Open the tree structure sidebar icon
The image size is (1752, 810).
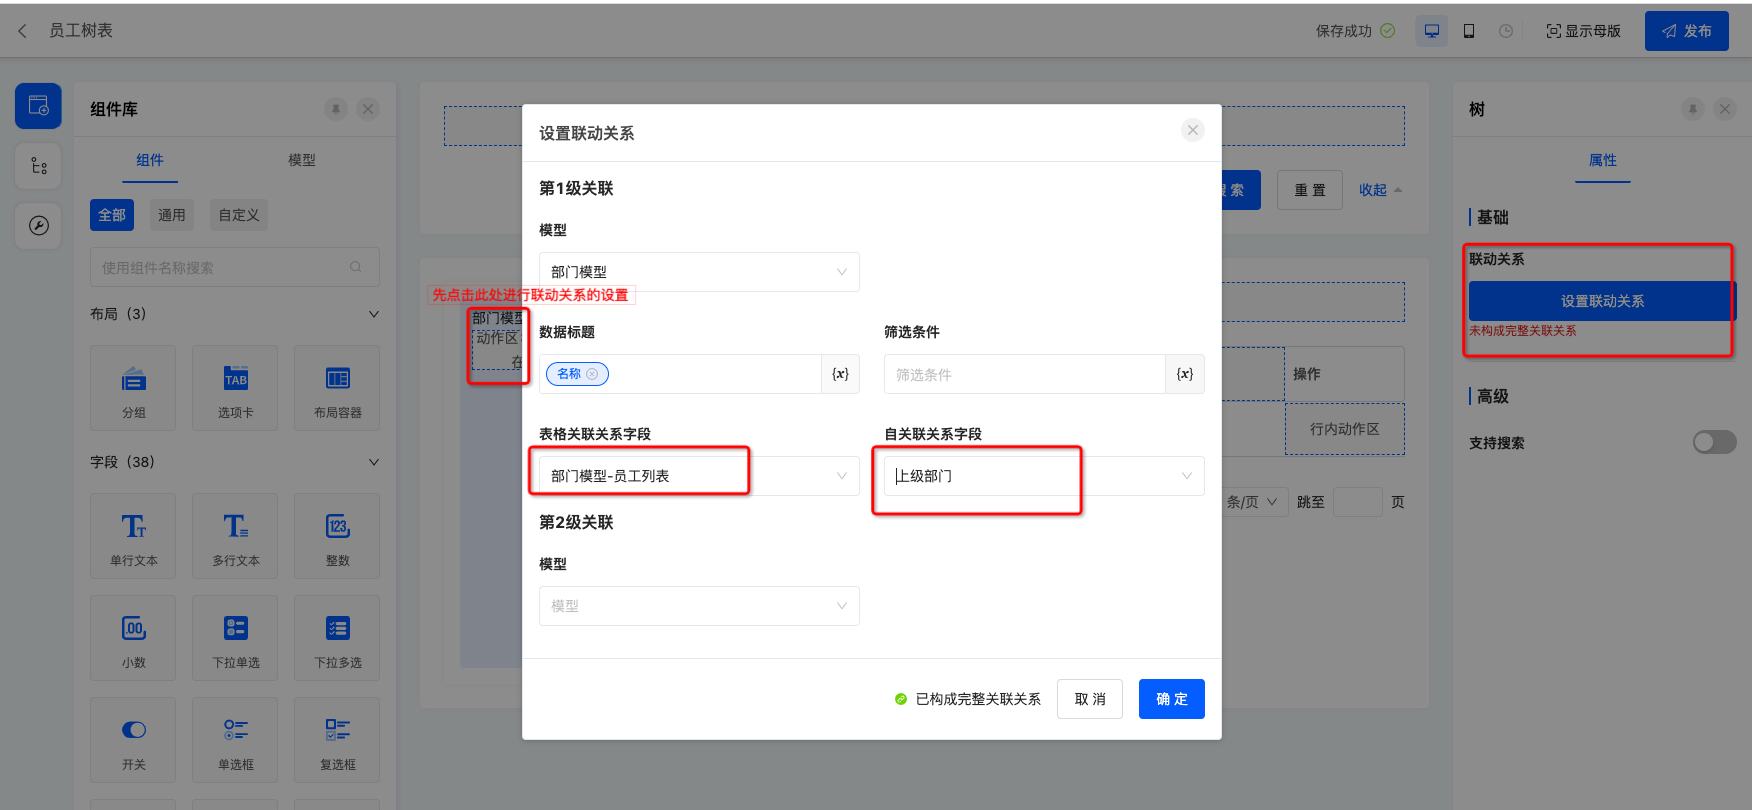pyautogui.click(x=39, y=166)
